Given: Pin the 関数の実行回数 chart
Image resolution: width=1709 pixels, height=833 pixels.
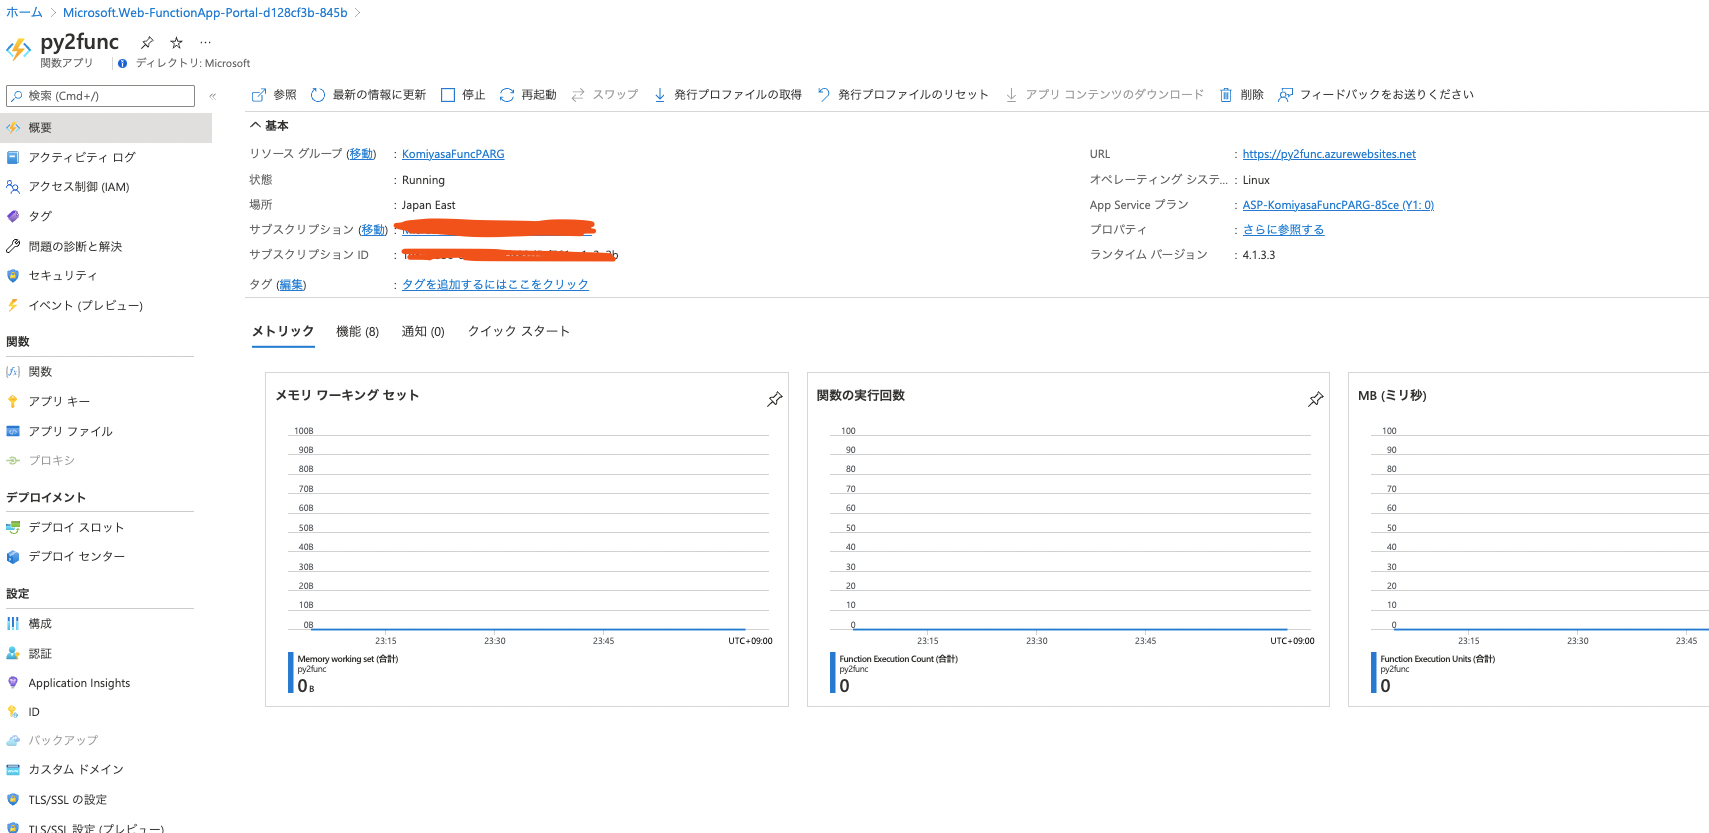Looking at the screenshot, I should [1315, 399].
